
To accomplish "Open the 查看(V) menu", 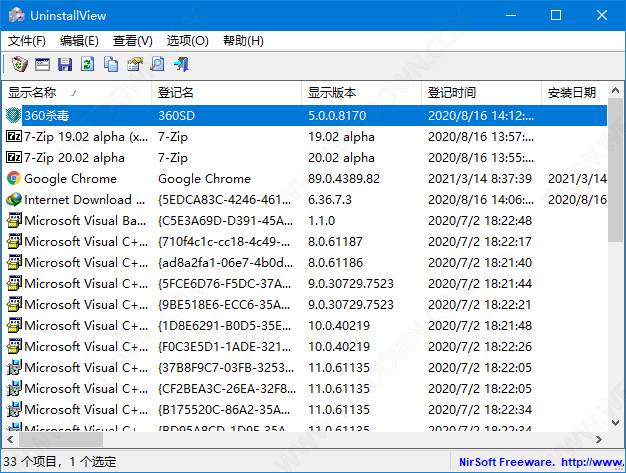I will (133, 41).
